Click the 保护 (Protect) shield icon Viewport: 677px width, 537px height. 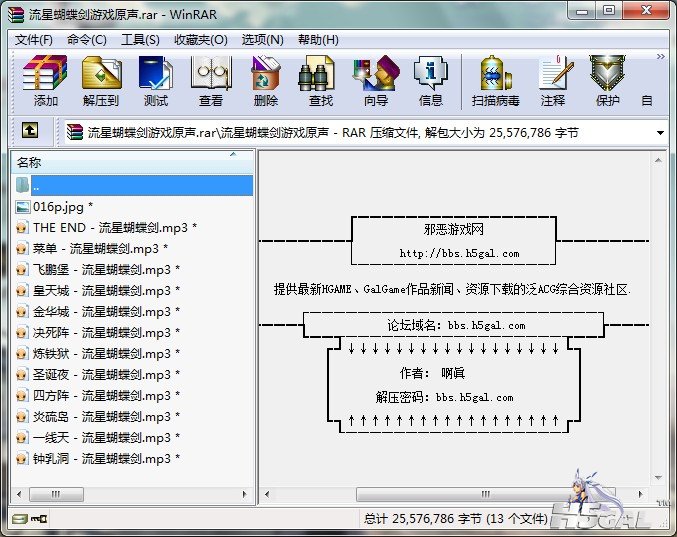point(607,81)
